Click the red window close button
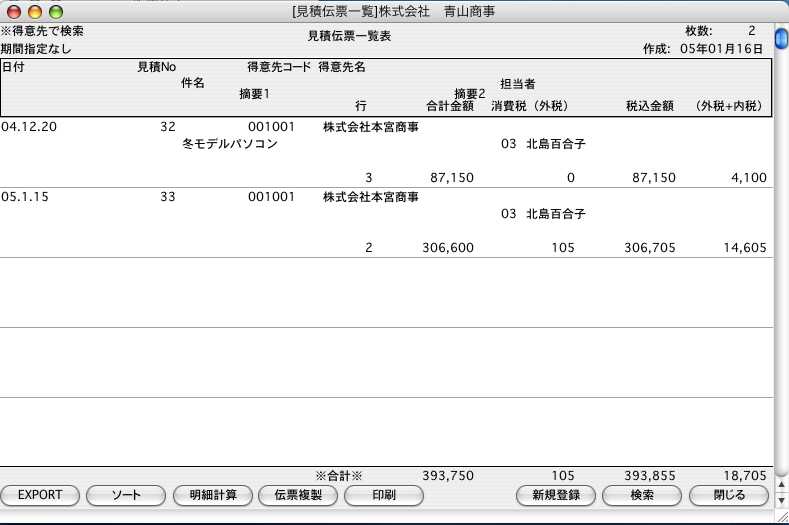Viewport: 789px width, 525px height. tap(13, 11)
